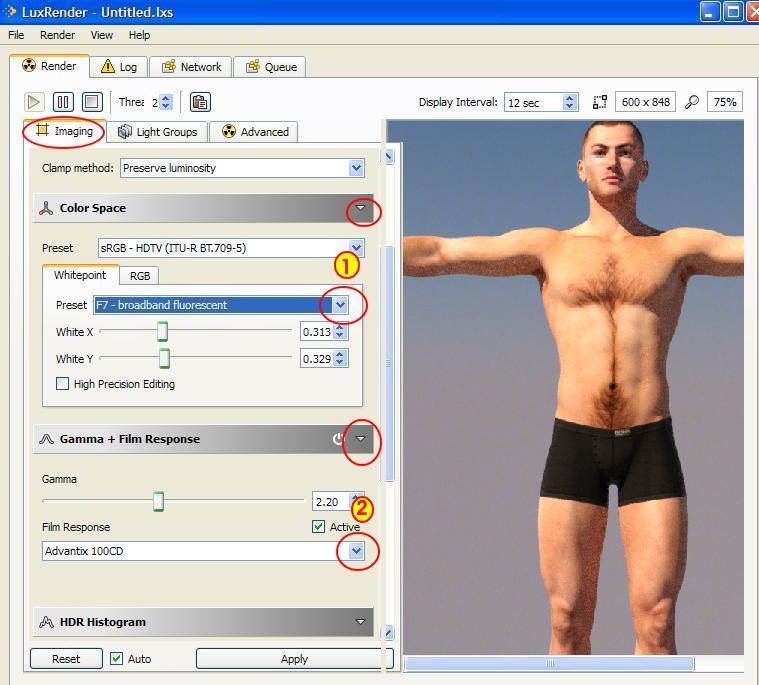This screenshot has height=685, width=759.
Task: Toggle the Auto checkbox
Action: point(117,659)
